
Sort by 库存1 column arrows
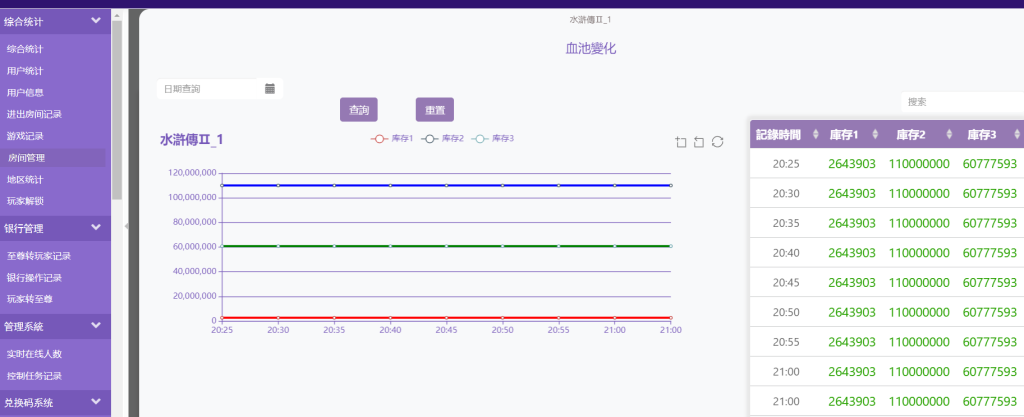873,134
